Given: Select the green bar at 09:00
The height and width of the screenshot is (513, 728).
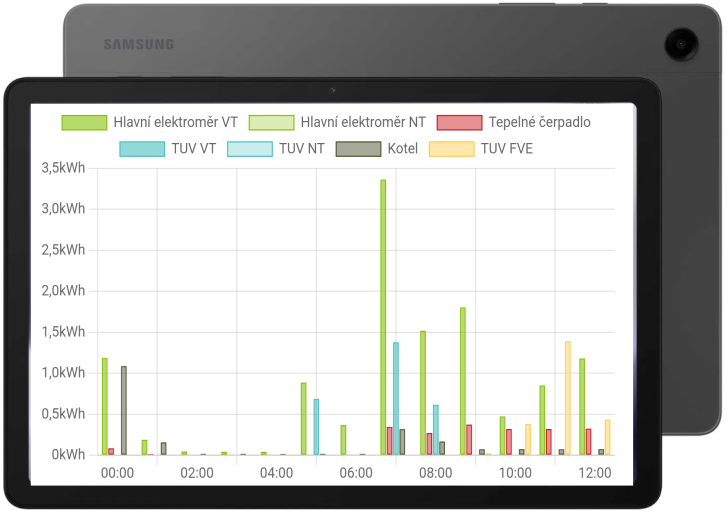Looking at the screenshot, I should click(462, 381).
